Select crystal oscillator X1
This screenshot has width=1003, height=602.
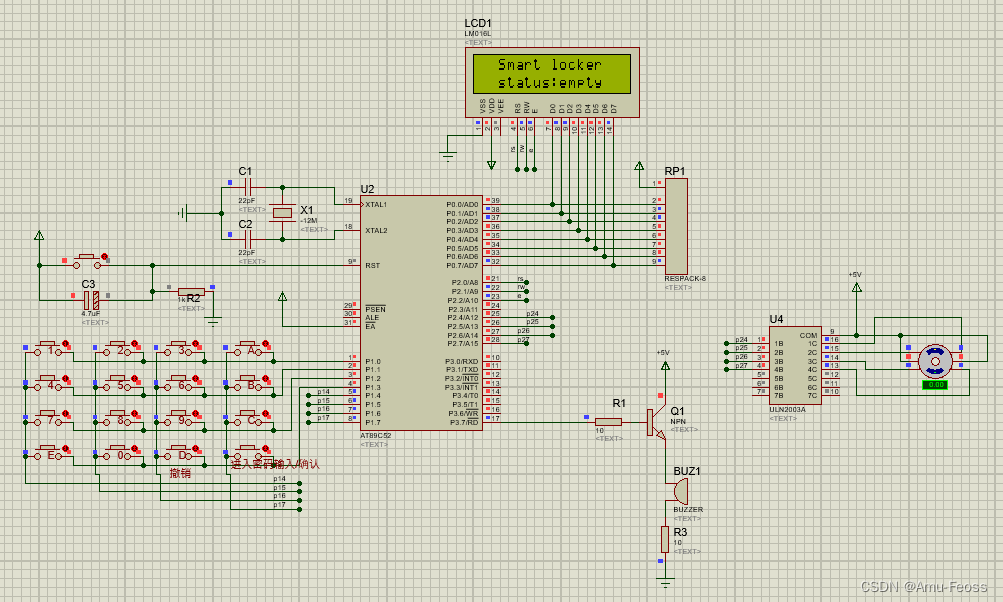(282, 213)
